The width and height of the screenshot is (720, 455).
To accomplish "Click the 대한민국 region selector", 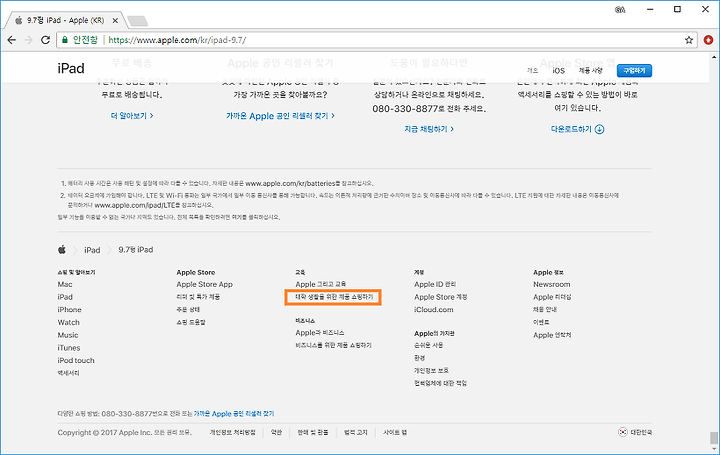I will click(635, 432).
